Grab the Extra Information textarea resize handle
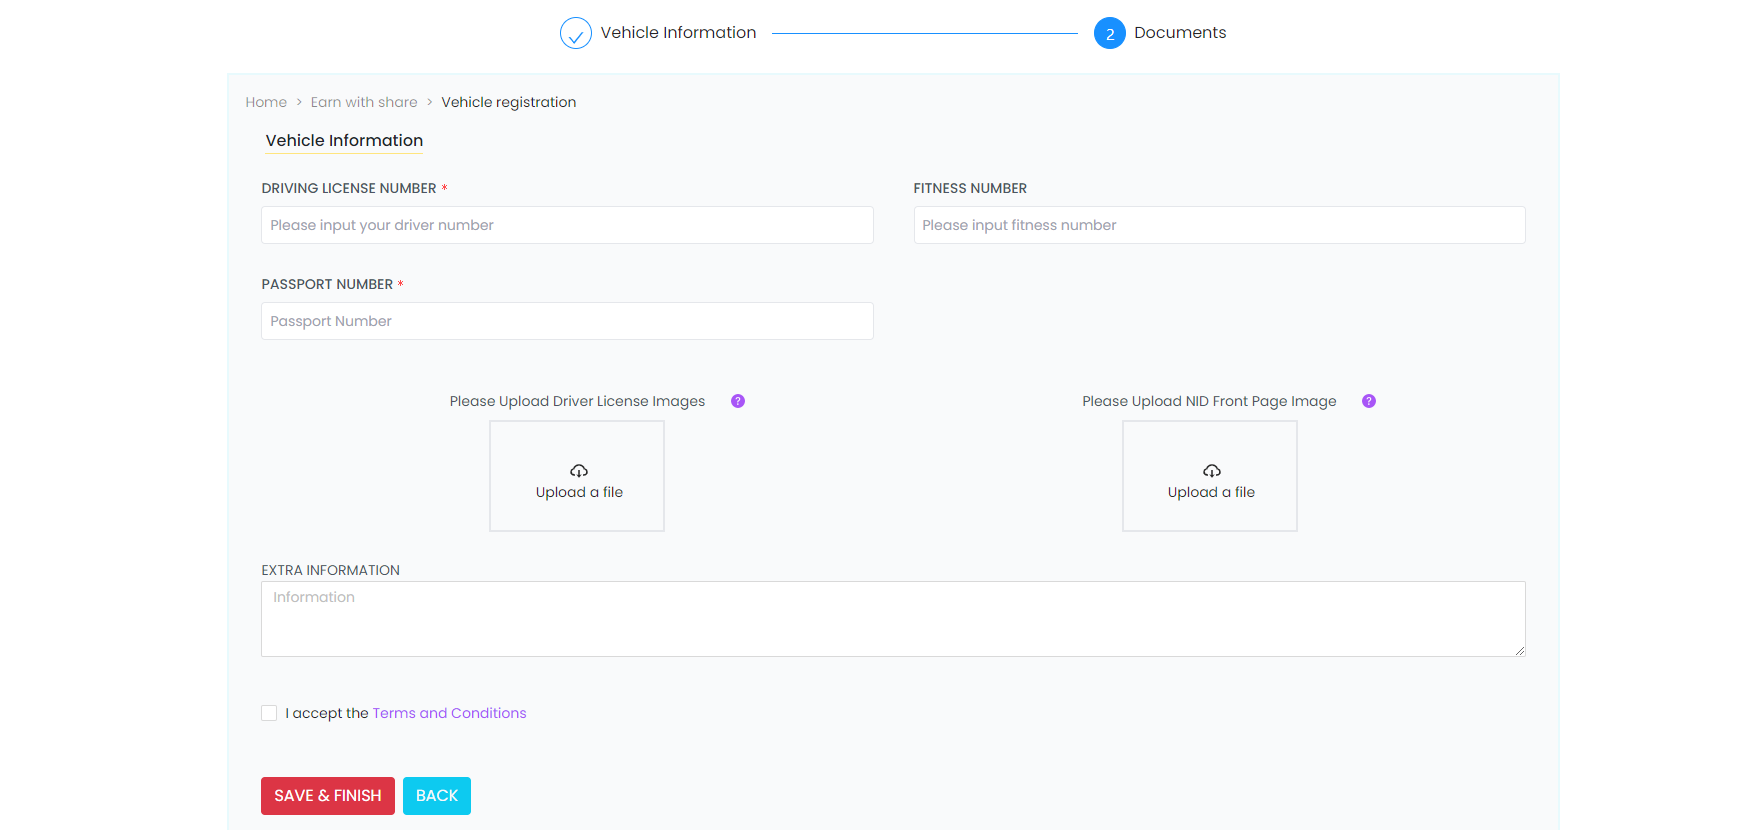 point(1519,650)
